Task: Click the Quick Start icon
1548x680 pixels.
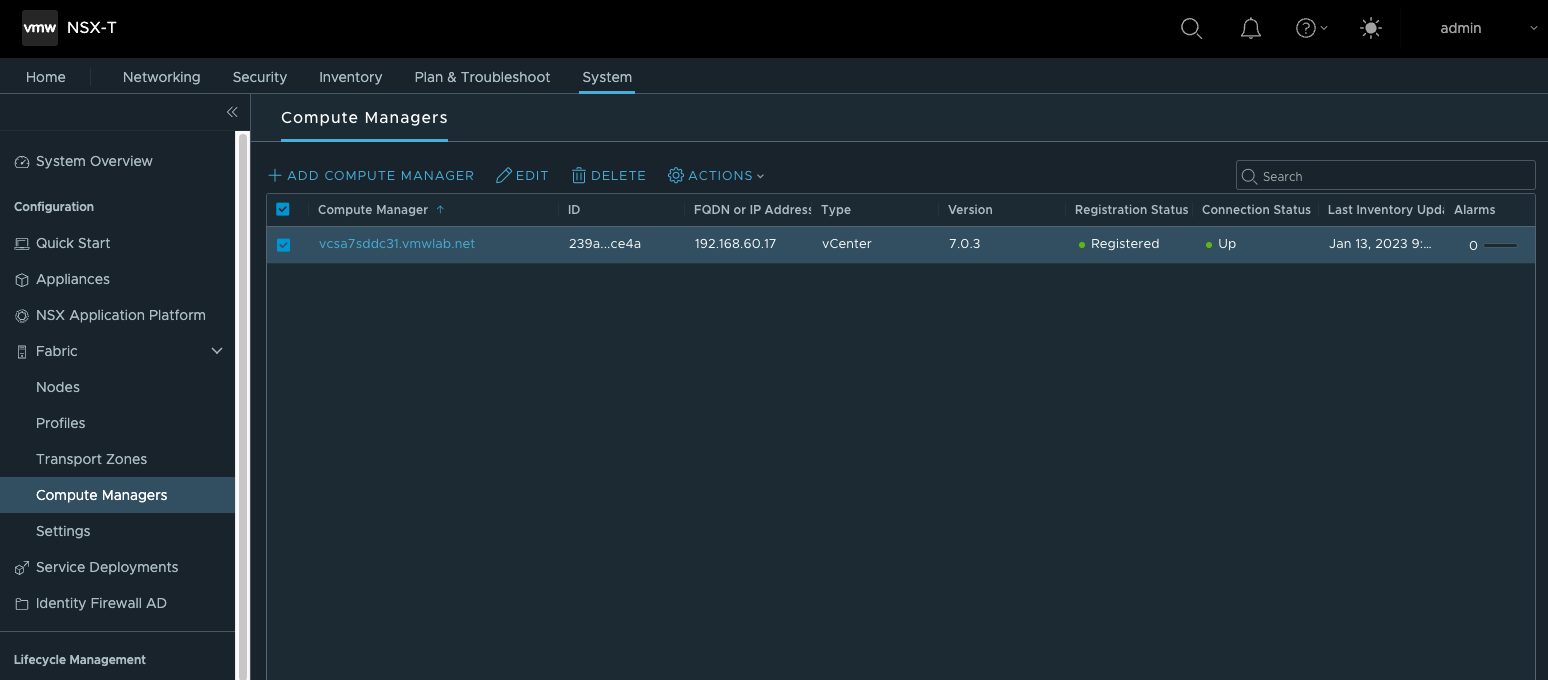Action: pos(22,243)
